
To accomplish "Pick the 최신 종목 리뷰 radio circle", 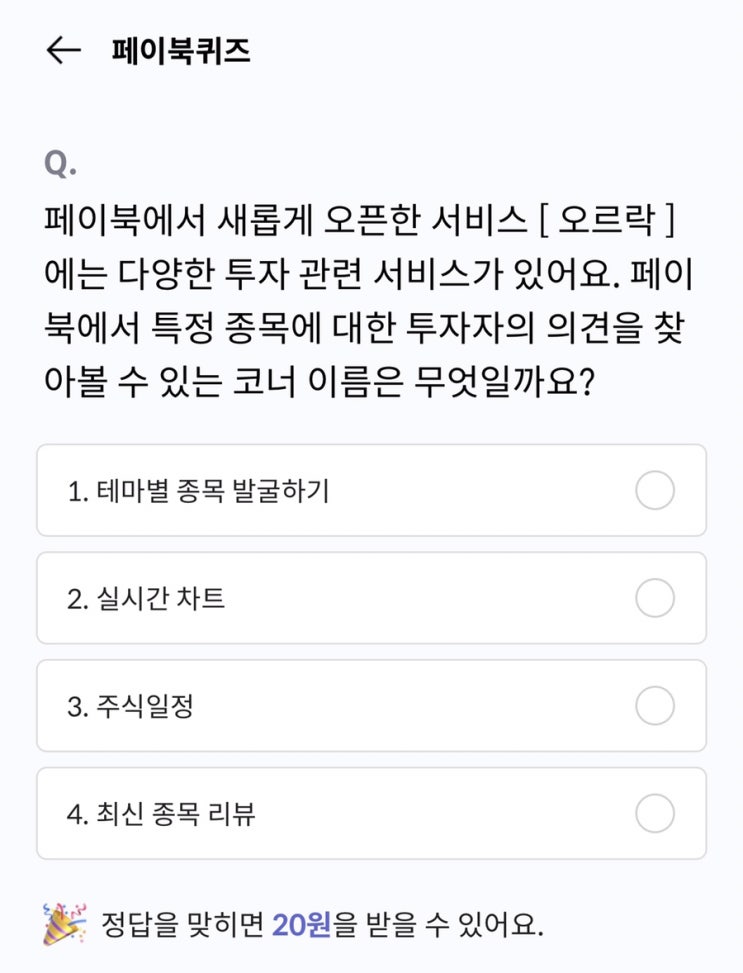I will [654, 814].
